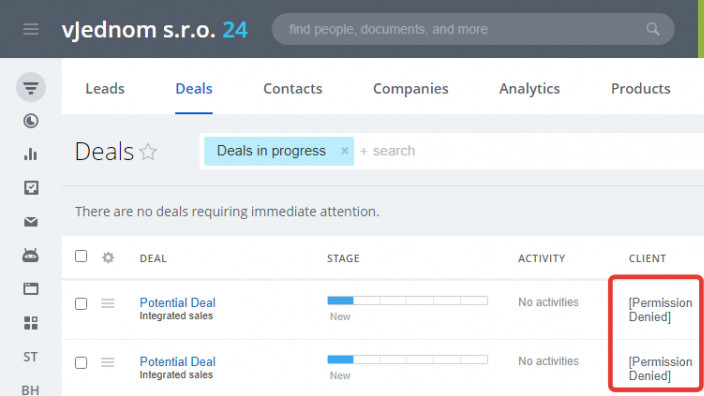Open row menu for second Potential Deal
Screen dimensions: 704x396
(x=108, y=362)
